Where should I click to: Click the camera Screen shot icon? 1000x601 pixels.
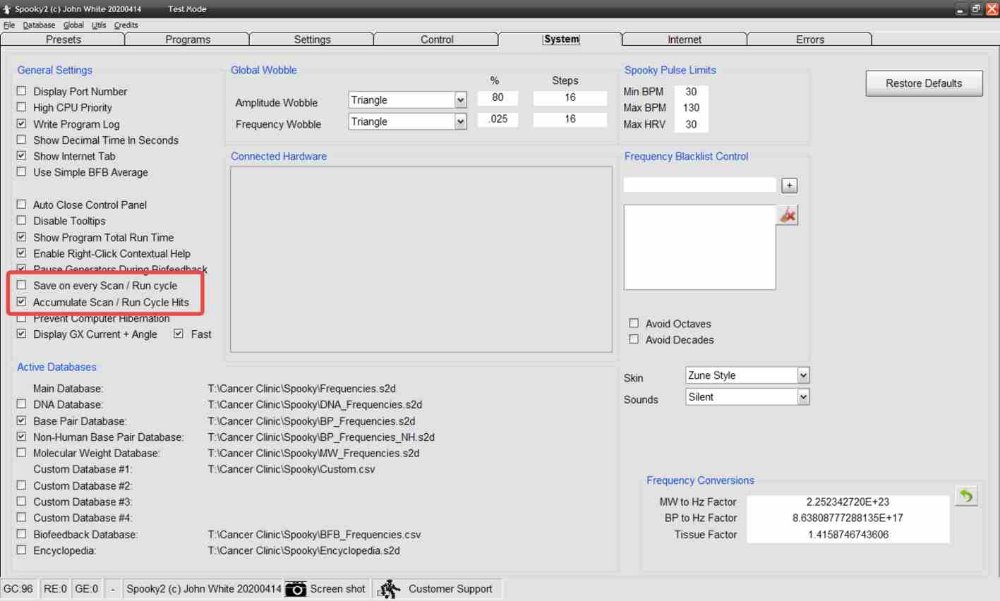click(296, 589)
